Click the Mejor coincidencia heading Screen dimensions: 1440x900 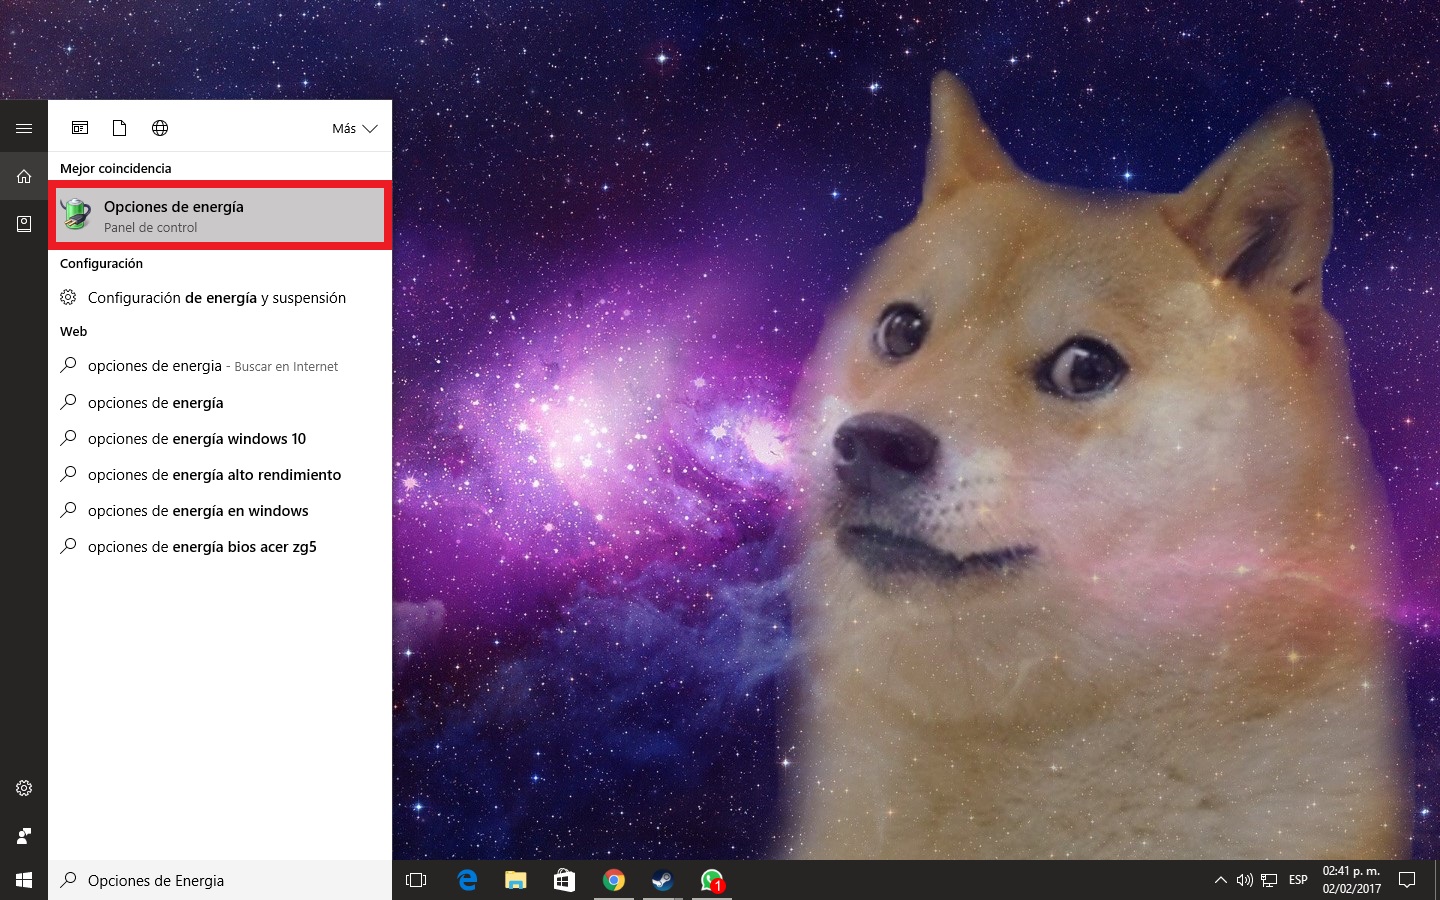pyautogui.click(x=116, y=169)
